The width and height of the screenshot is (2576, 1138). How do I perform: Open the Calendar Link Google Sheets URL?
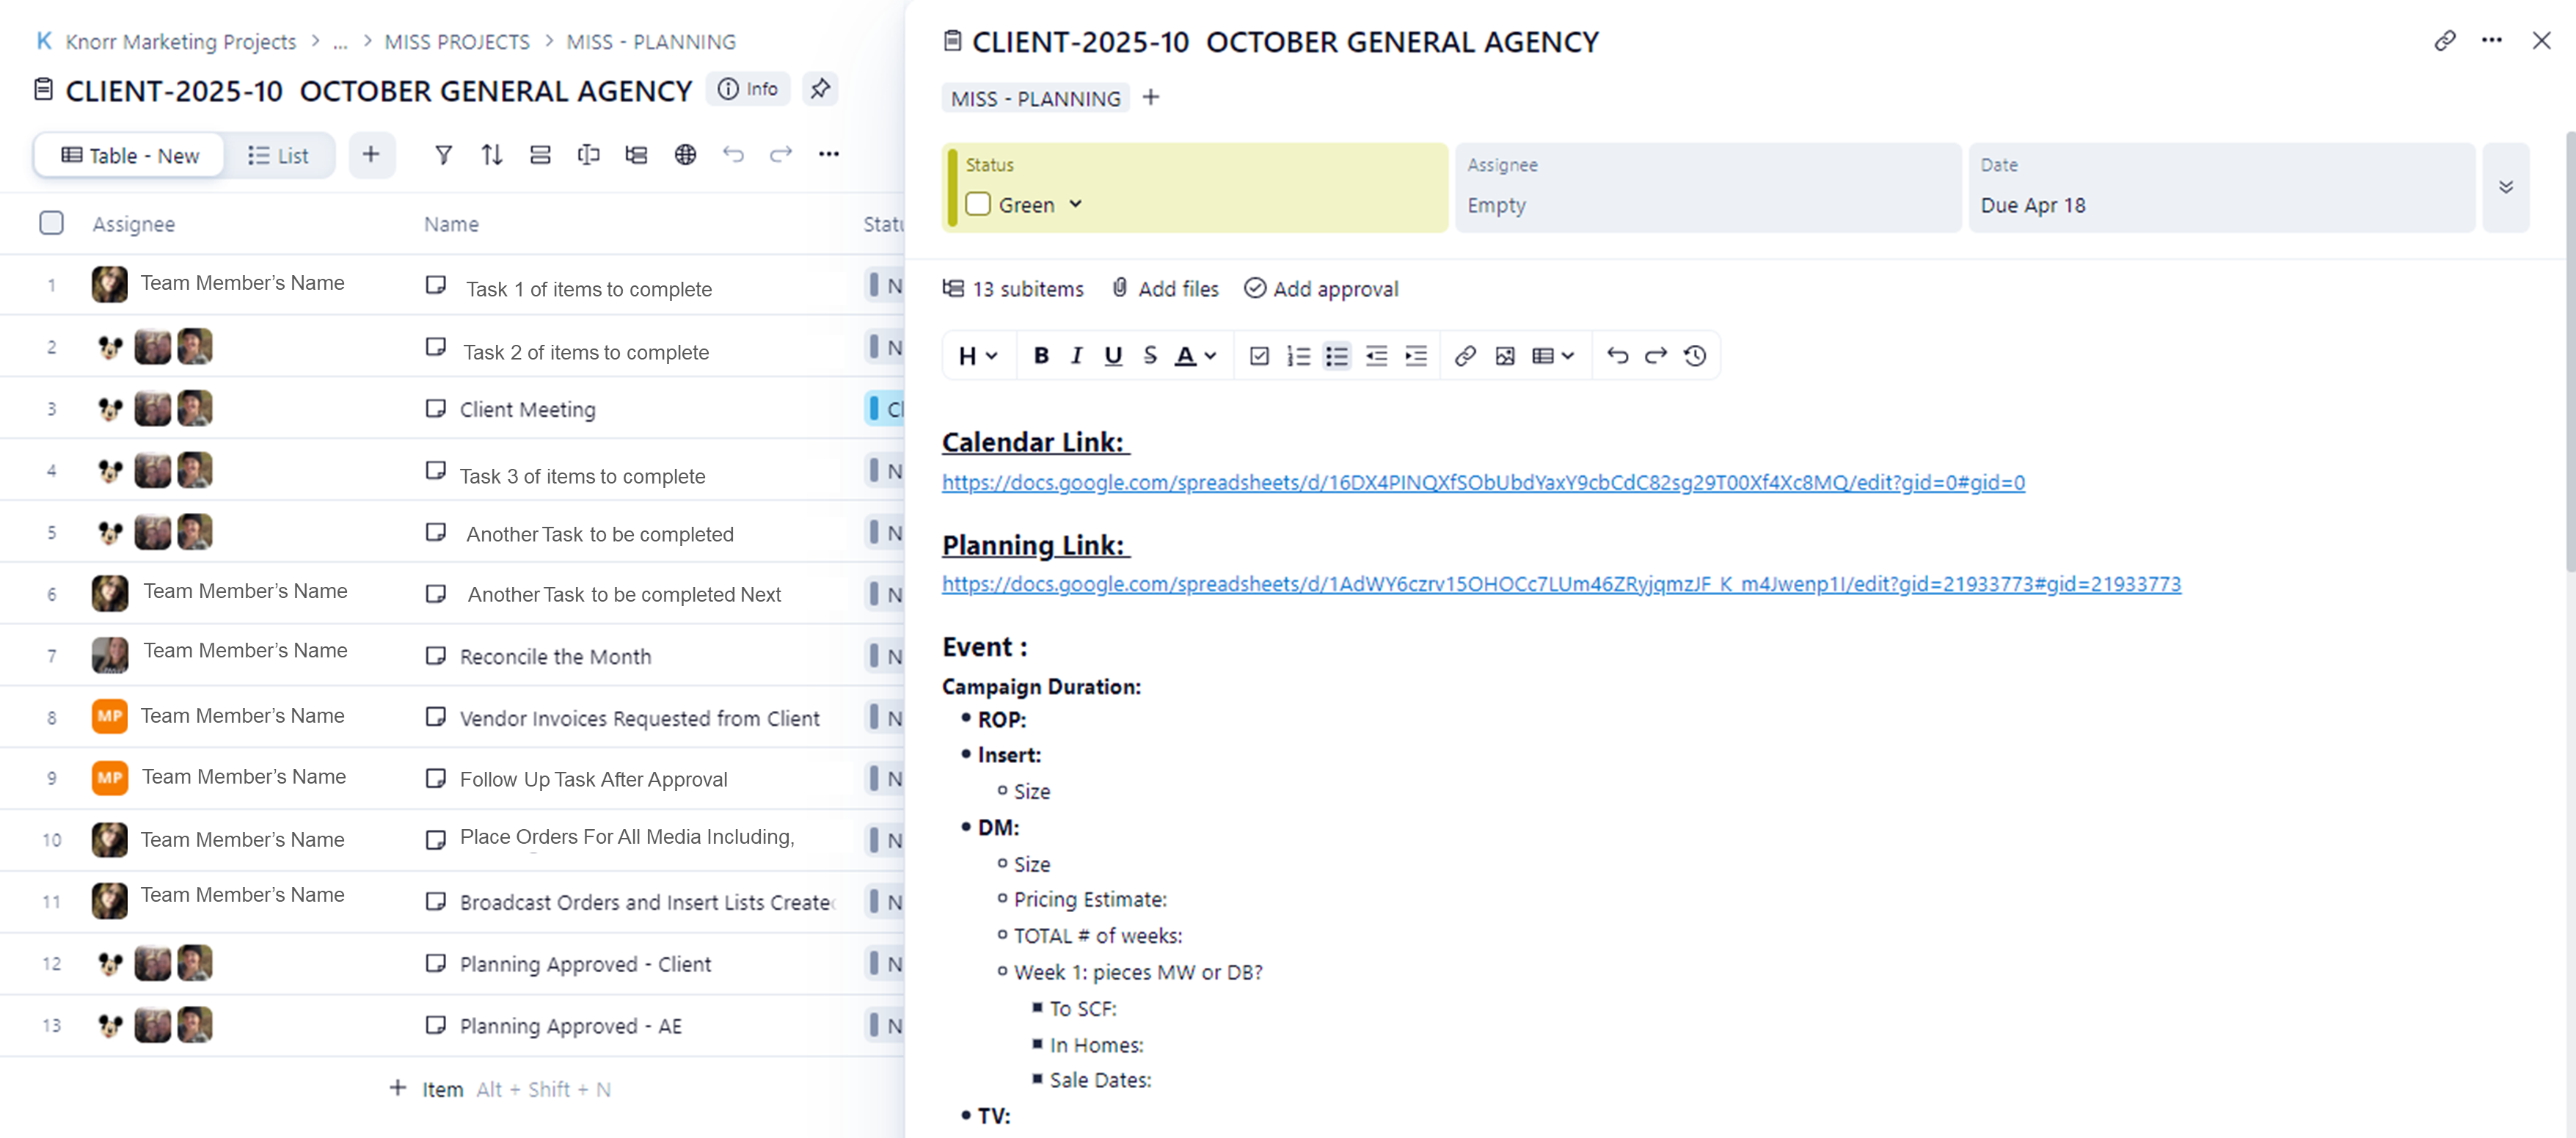pos(1482,483)
